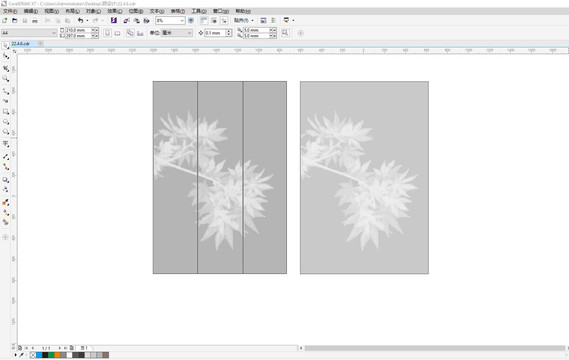
Task: Toggle current page layout button
Action: coord(140,33)
